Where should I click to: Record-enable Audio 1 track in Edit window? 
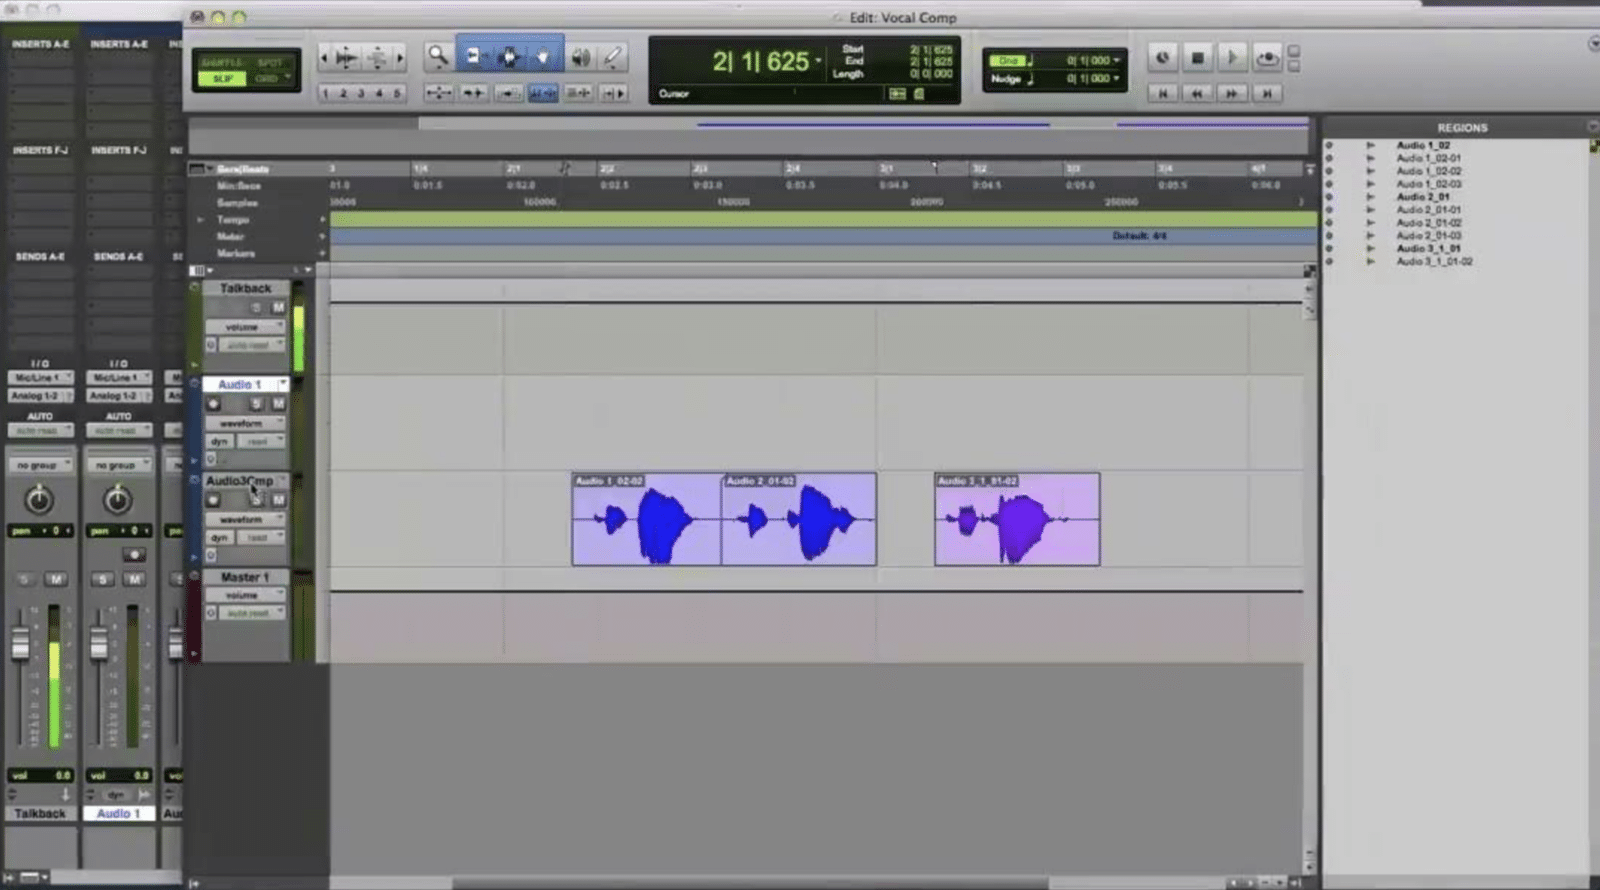pos(213,403)
